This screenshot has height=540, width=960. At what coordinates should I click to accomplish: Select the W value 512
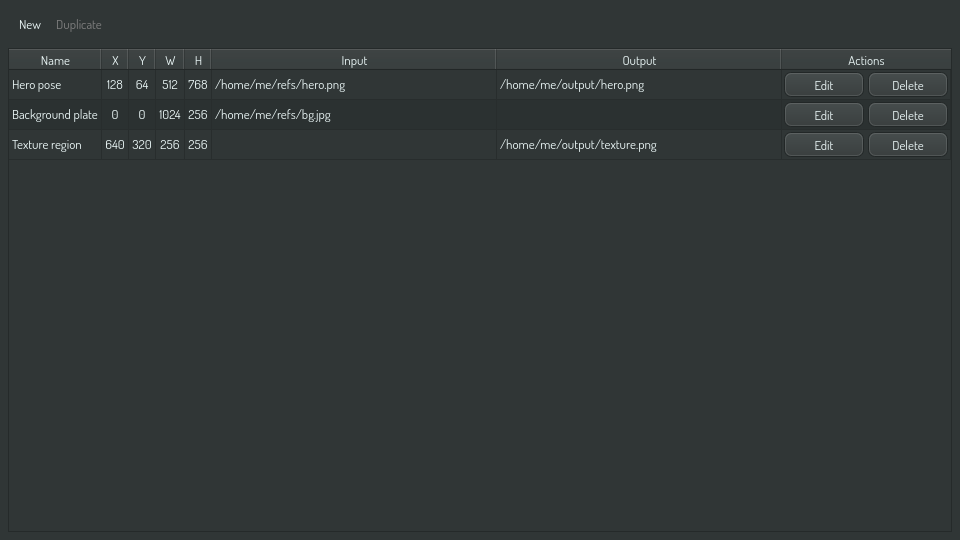coord(170,85)
